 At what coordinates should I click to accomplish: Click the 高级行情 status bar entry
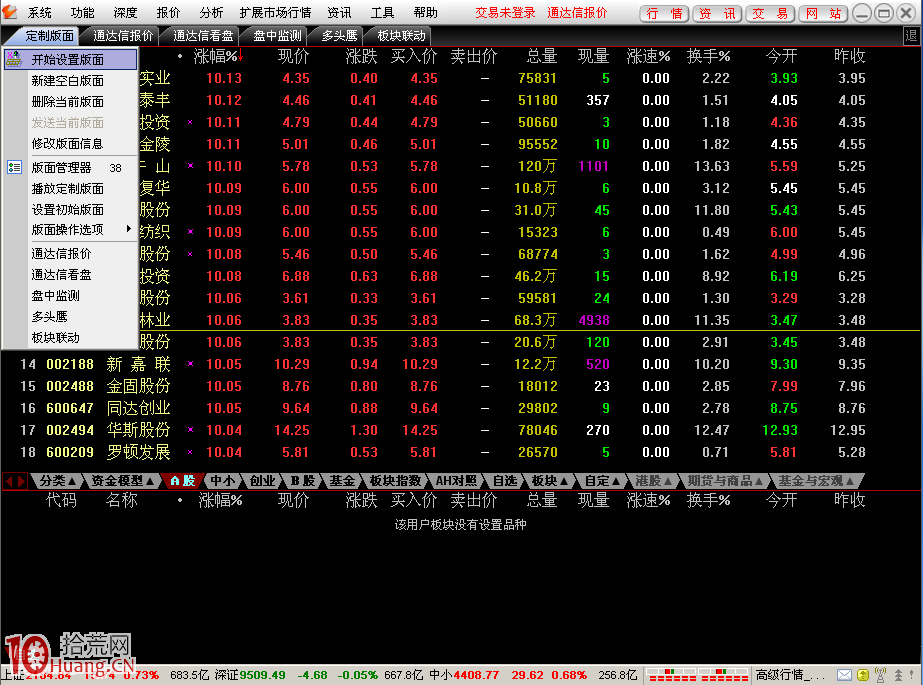(x=790, y=674)
